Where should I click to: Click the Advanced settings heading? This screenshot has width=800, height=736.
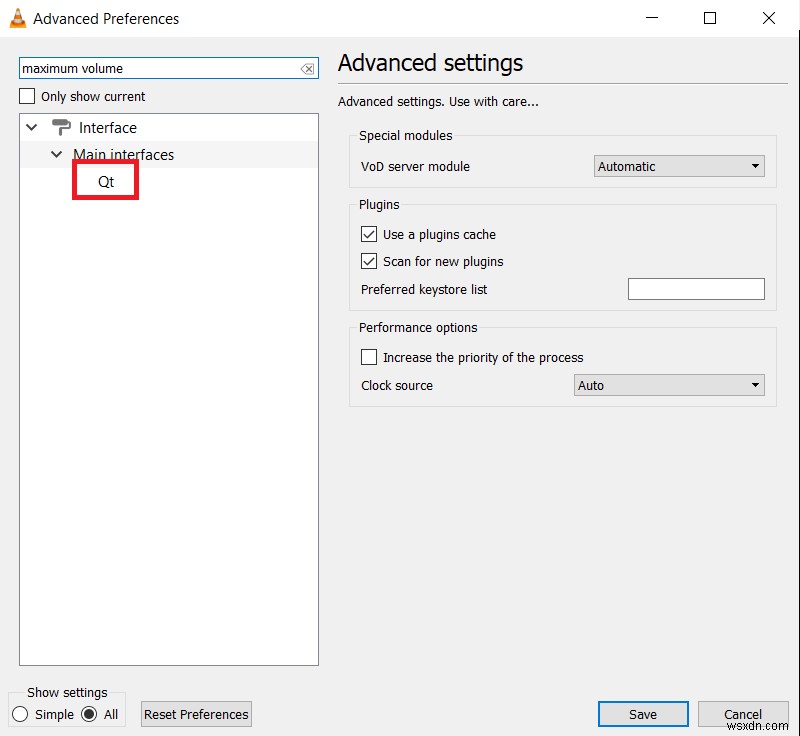pos(430,63)
